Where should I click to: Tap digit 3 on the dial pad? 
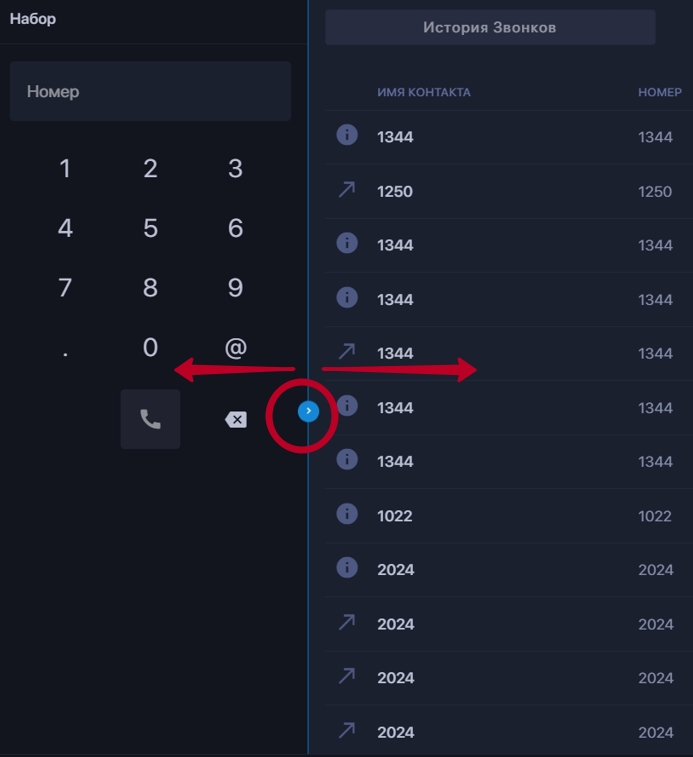[x=236, y=168]
